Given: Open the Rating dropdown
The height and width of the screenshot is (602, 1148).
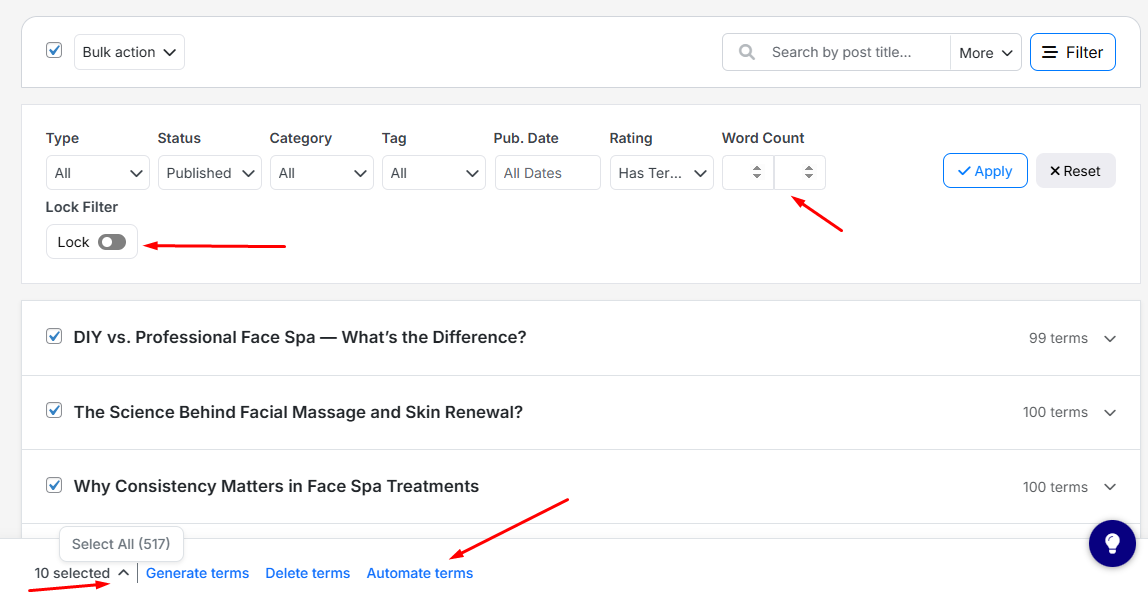Looking at the screenshot, I should (661, 173).
